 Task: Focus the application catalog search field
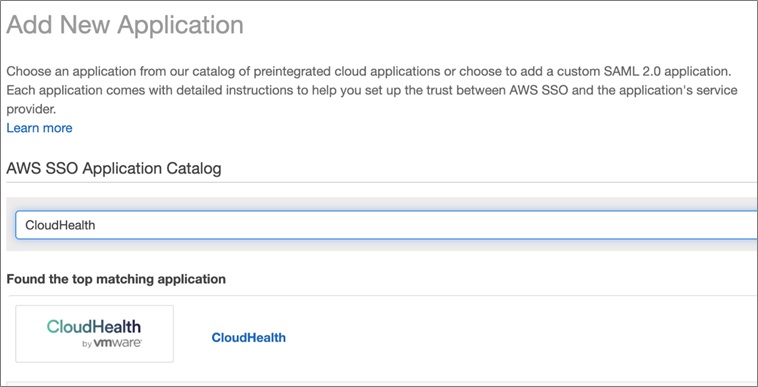[x=386, y=225]
